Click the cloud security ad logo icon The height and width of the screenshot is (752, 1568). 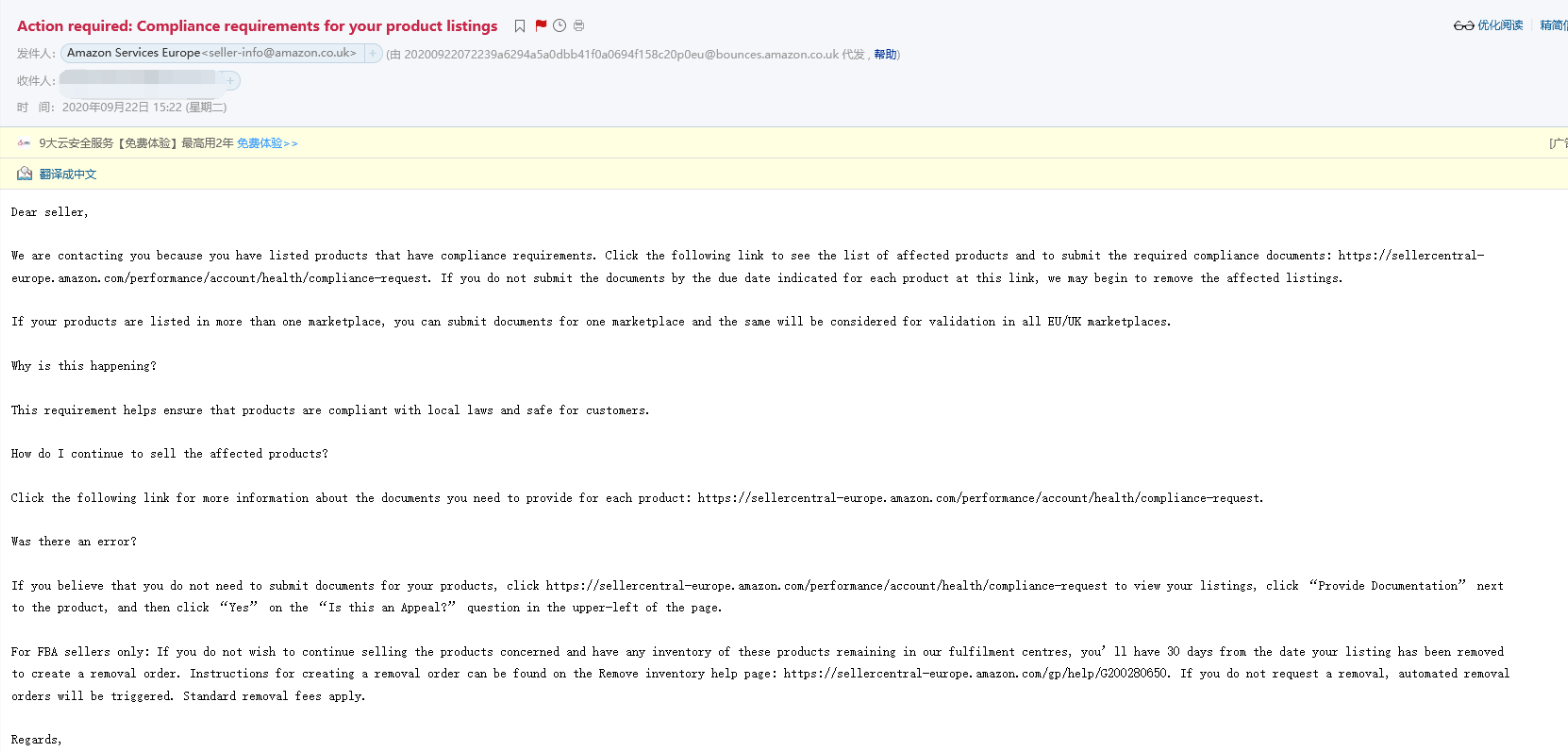(x=23, y=143)
